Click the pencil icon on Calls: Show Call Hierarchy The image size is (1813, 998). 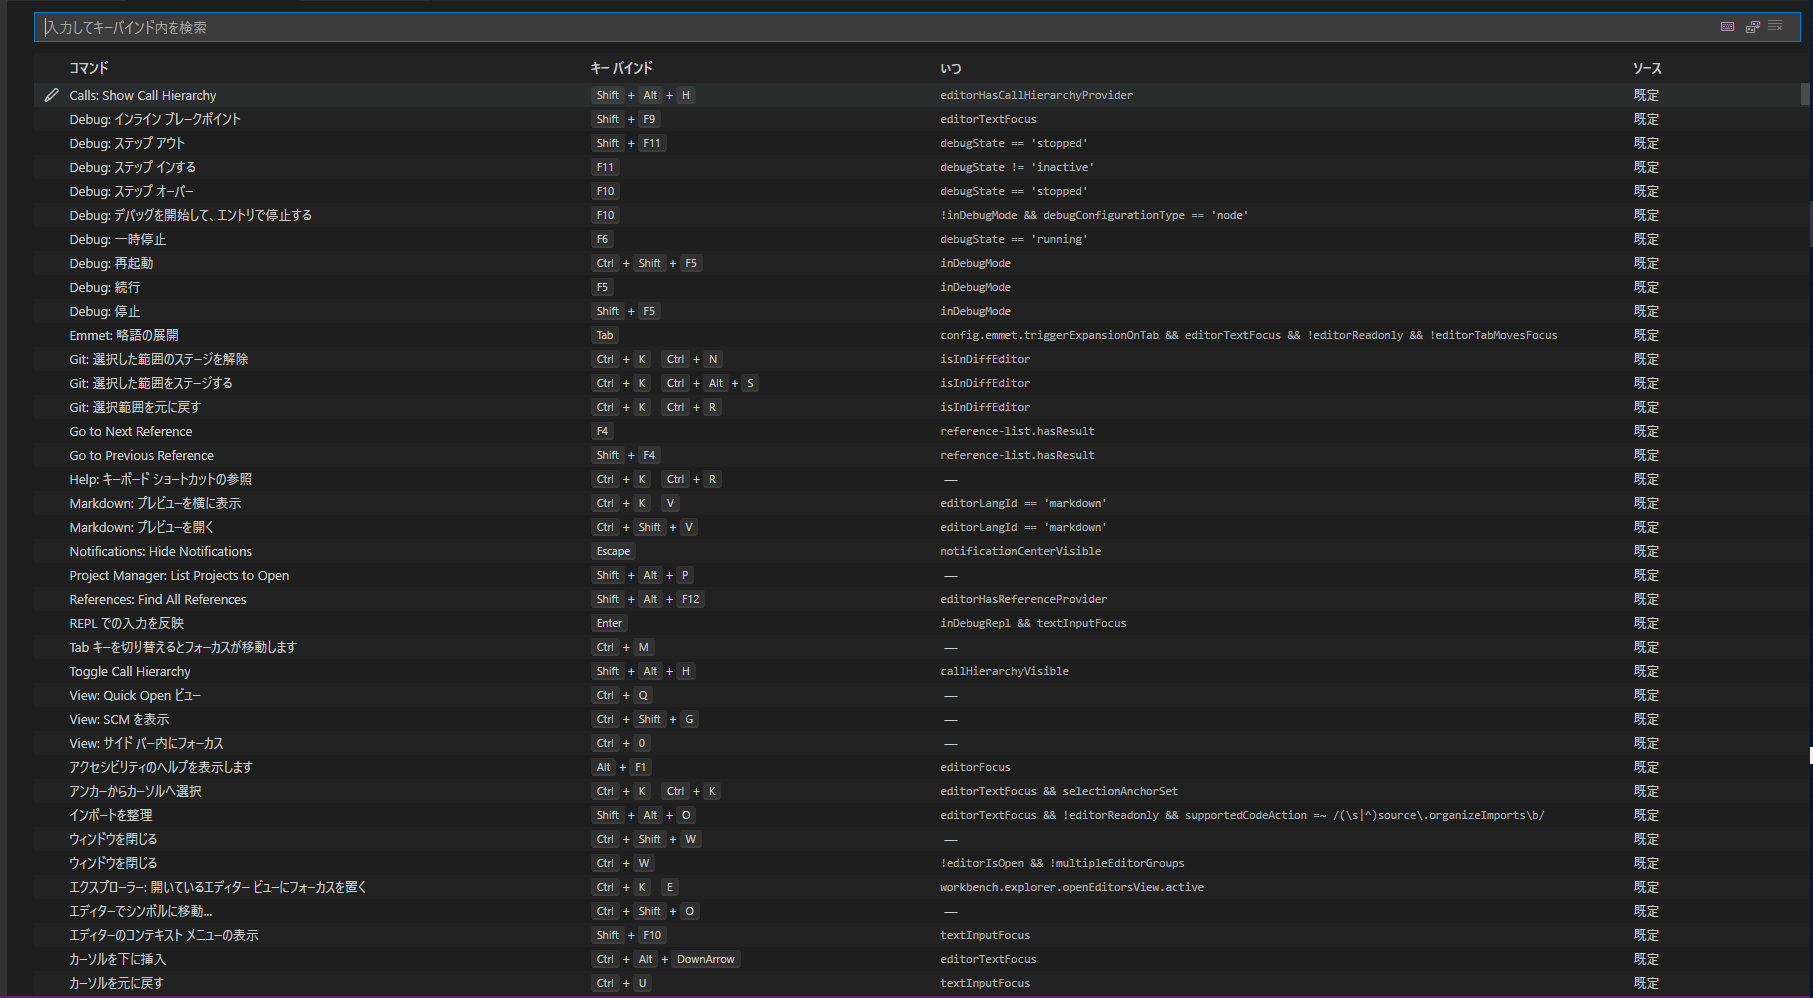point(52,94)
